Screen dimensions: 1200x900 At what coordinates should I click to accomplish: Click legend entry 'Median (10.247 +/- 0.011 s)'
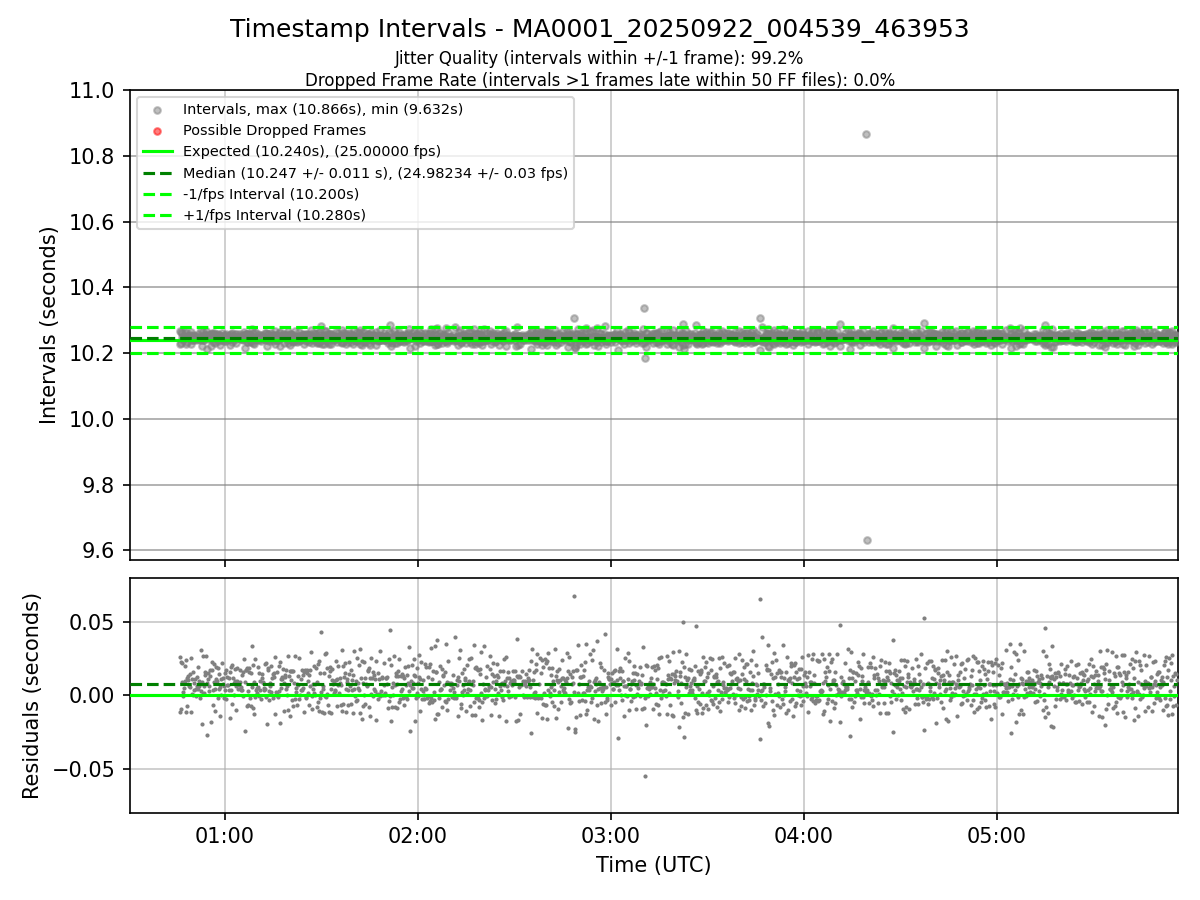[375, 173]
